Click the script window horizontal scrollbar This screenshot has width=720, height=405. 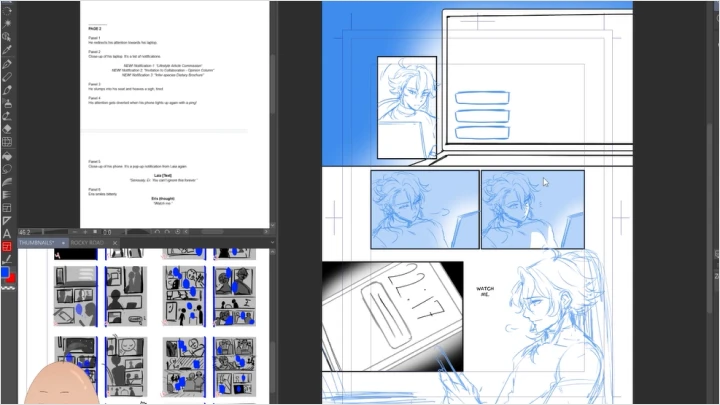pyautogui.click(x=213, y=232)
